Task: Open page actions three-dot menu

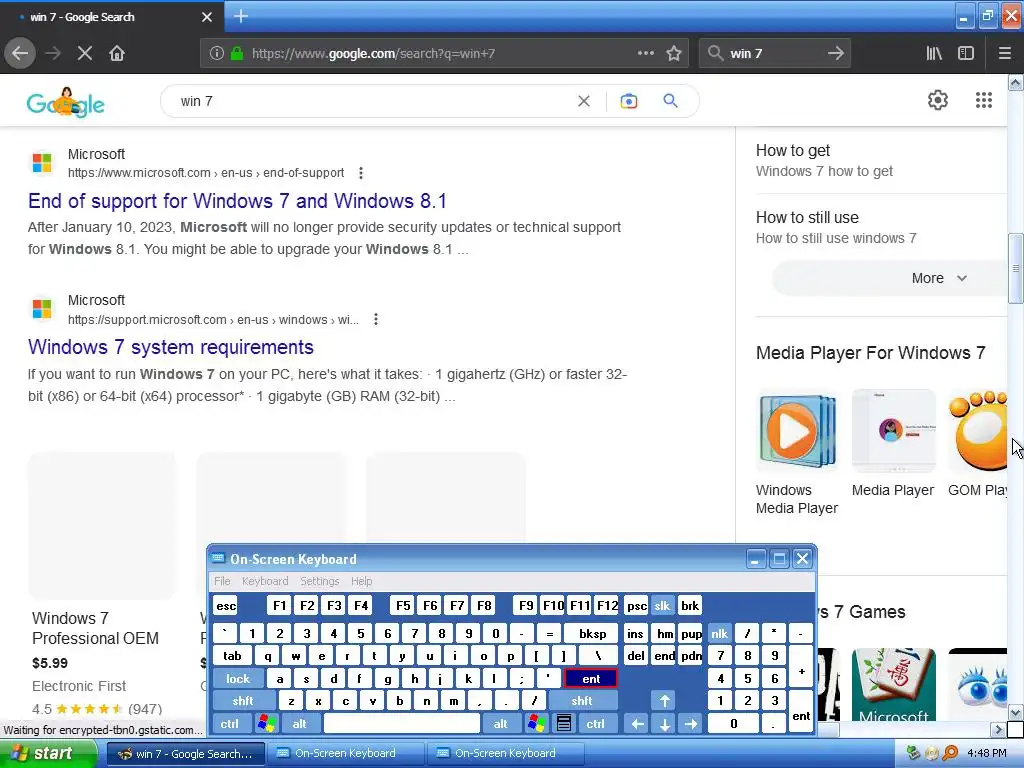Action: 645,53
